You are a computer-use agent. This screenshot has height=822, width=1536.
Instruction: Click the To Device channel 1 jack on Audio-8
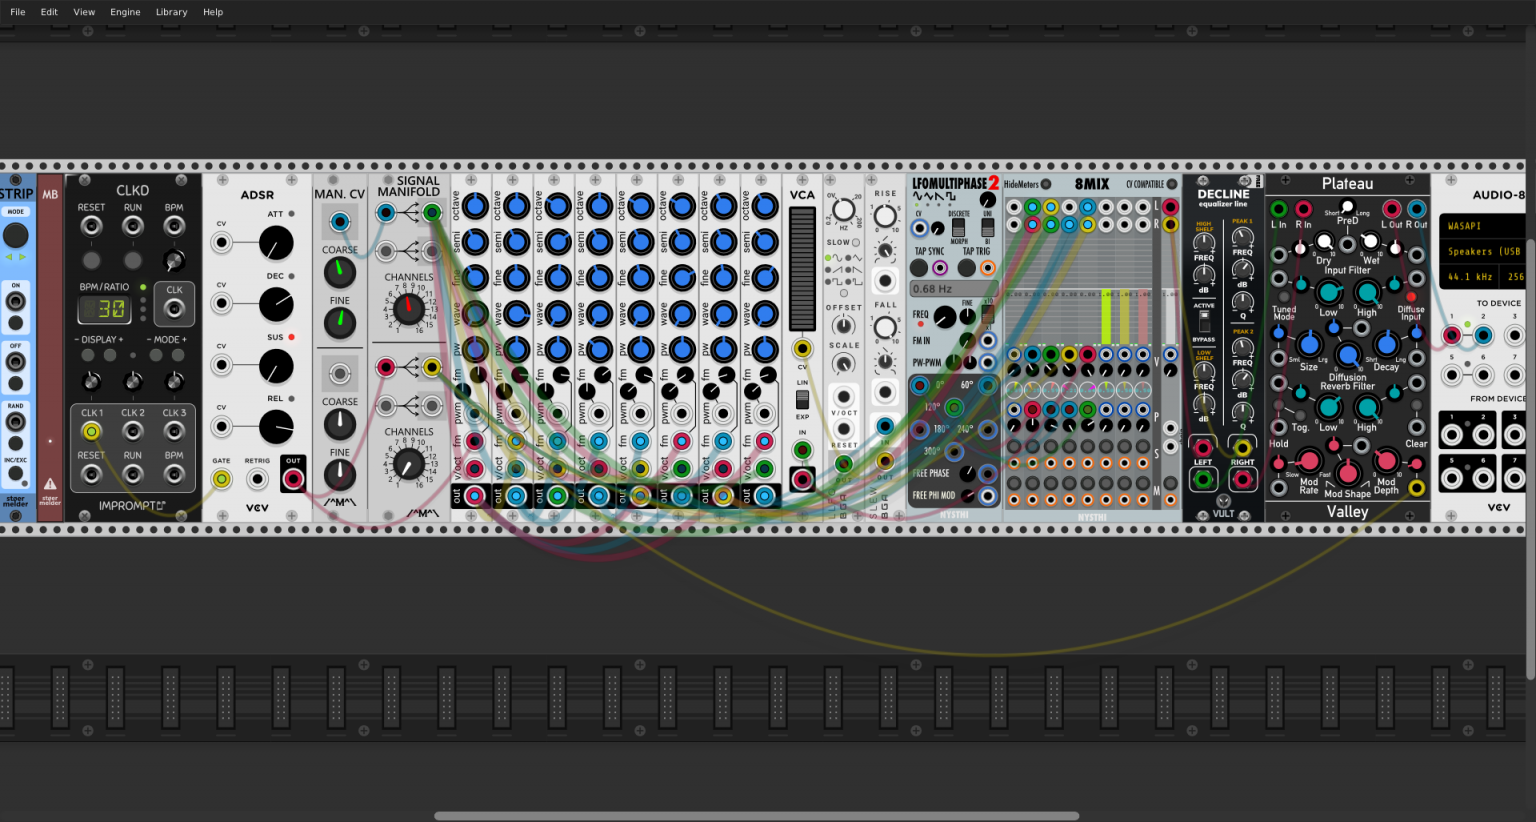[1452, 336]
